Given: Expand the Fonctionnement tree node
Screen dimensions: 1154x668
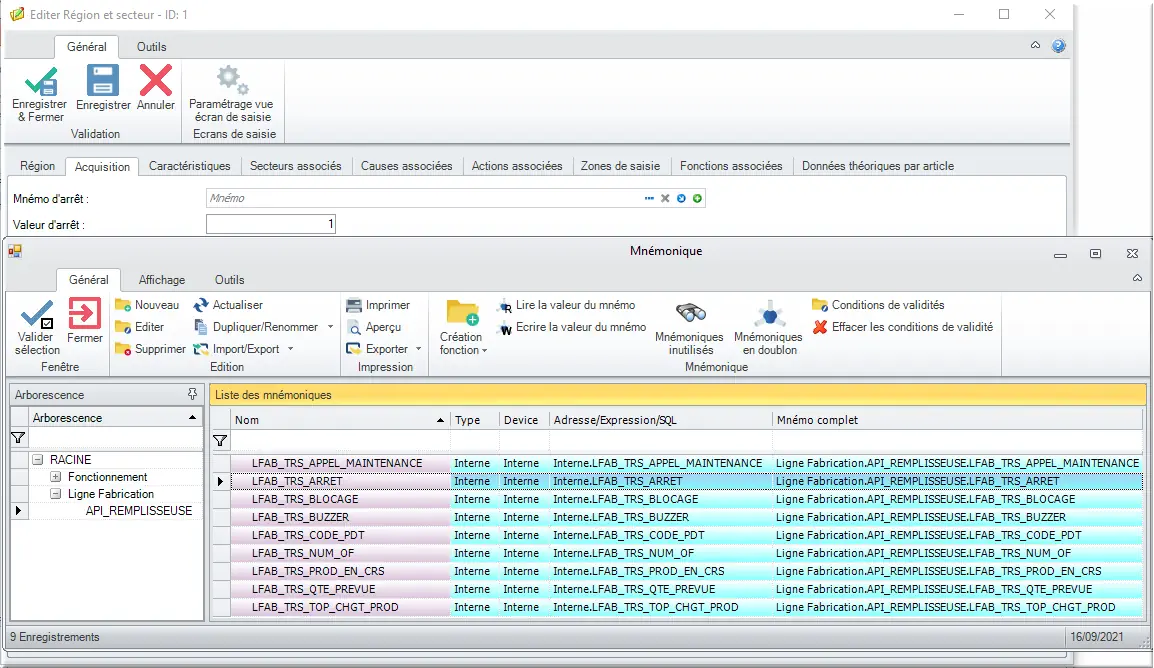Looking at the screenshot, I should click(x=55, y=477).
